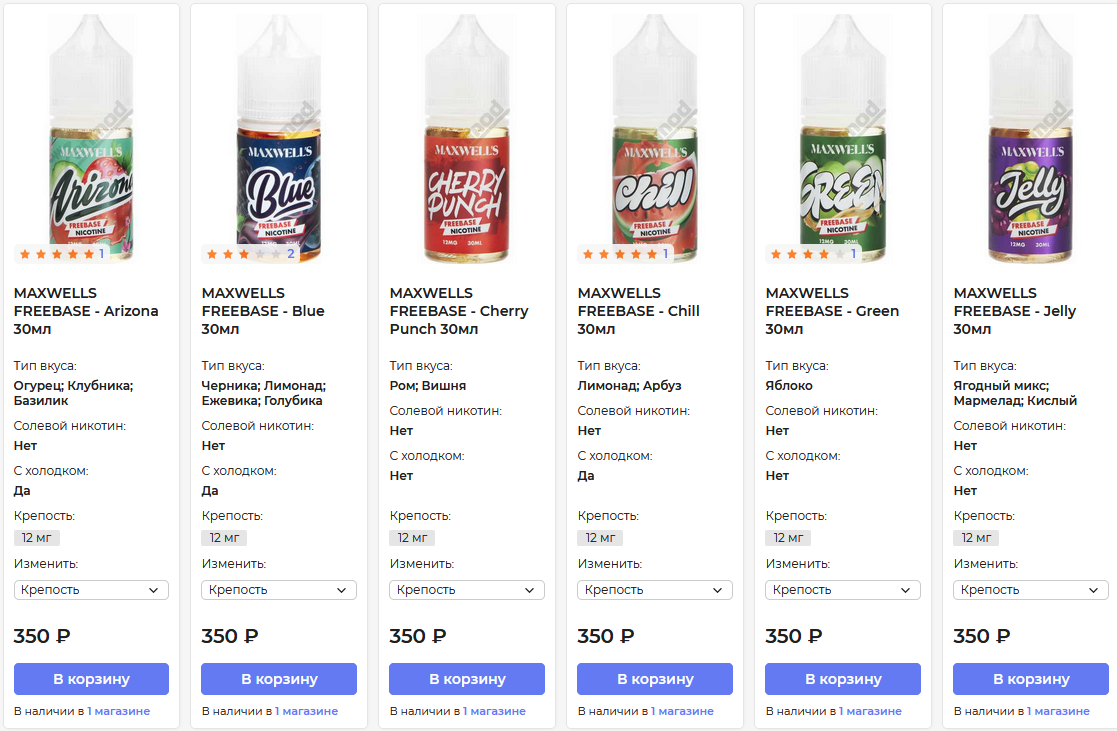This screenshot has width=1117, height=731.
Task: Open the MAXWELLS FREEBASE - Cherry Punch title
Action: click(x=459, y=311)
